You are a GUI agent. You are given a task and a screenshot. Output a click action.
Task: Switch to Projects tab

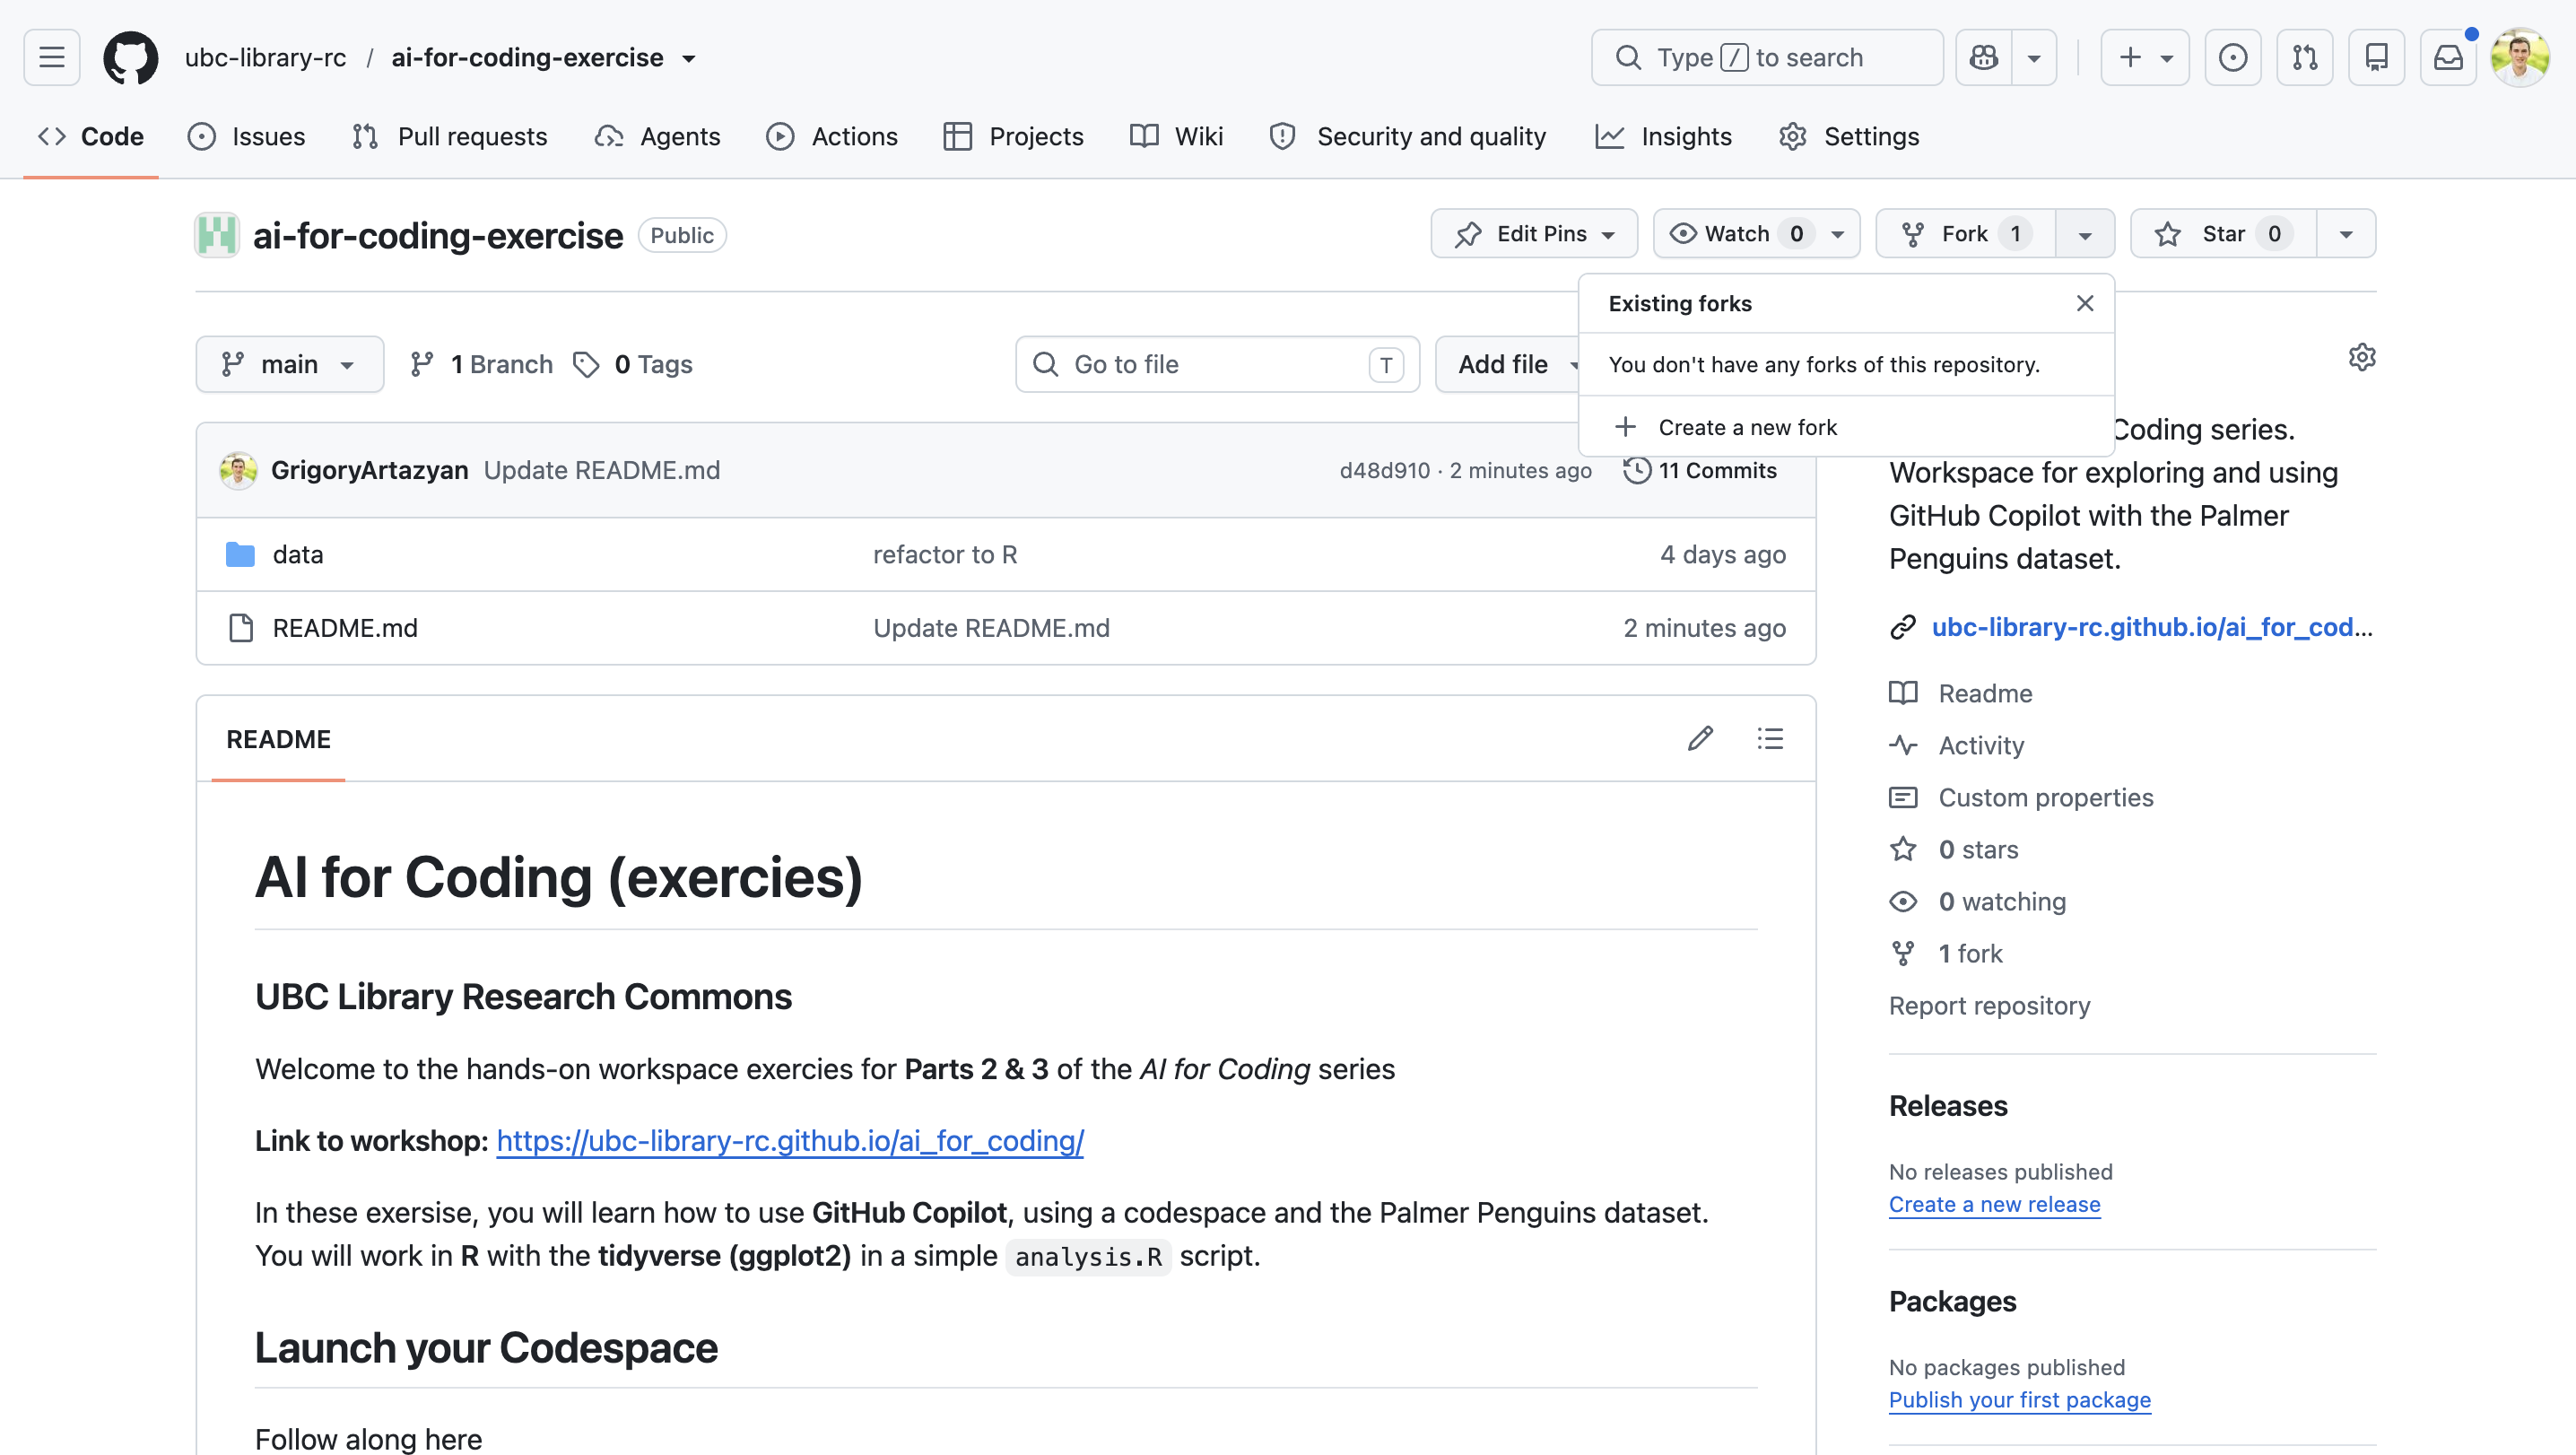[x=1013, y=136]
